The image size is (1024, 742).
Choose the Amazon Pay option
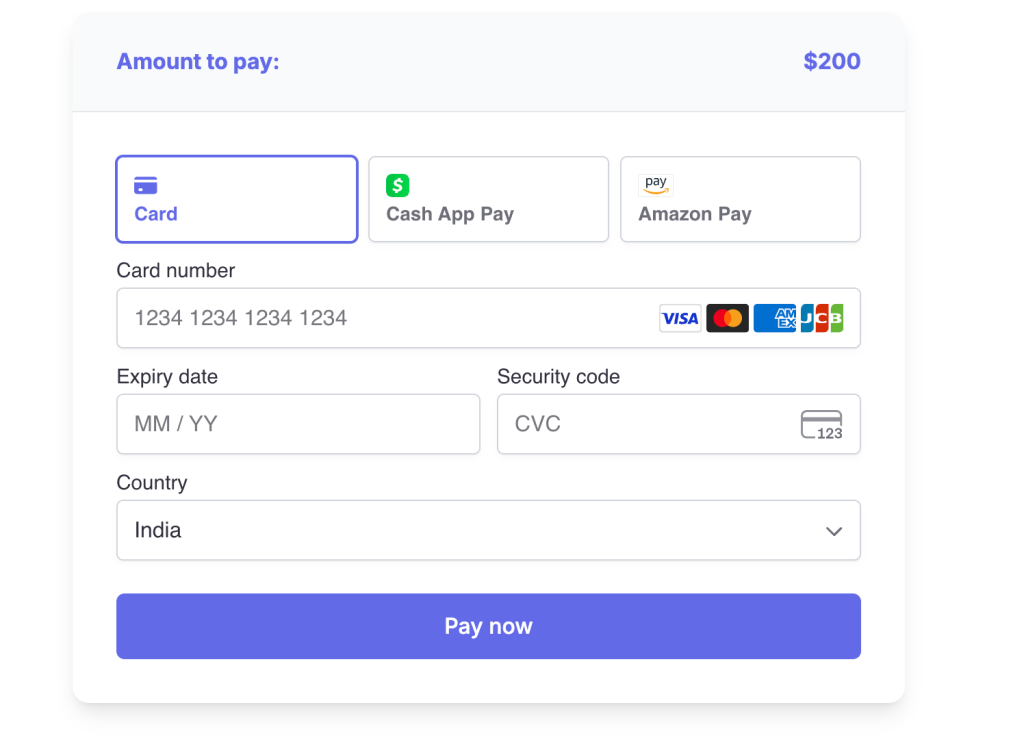(741, 199)
